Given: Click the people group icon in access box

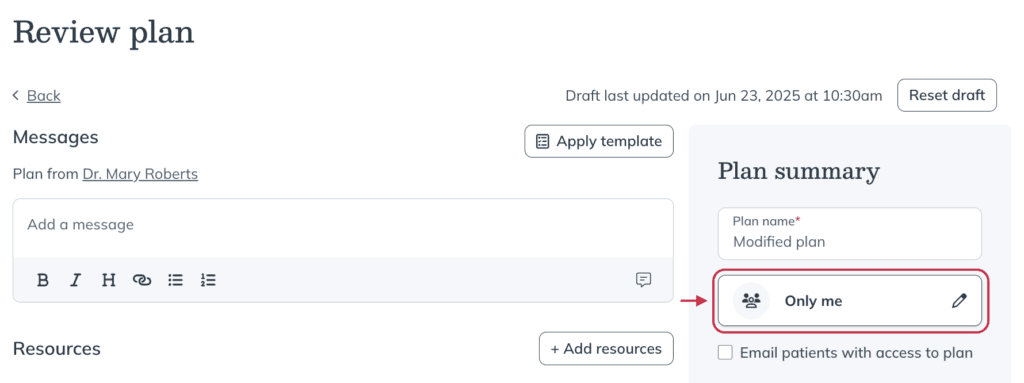Looking at the screenshot, I should (x=752, y=301).
